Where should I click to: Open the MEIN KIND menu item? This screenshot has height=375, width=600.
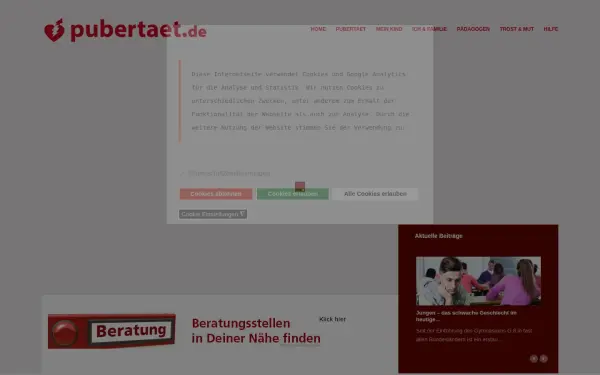pos(389,29)
